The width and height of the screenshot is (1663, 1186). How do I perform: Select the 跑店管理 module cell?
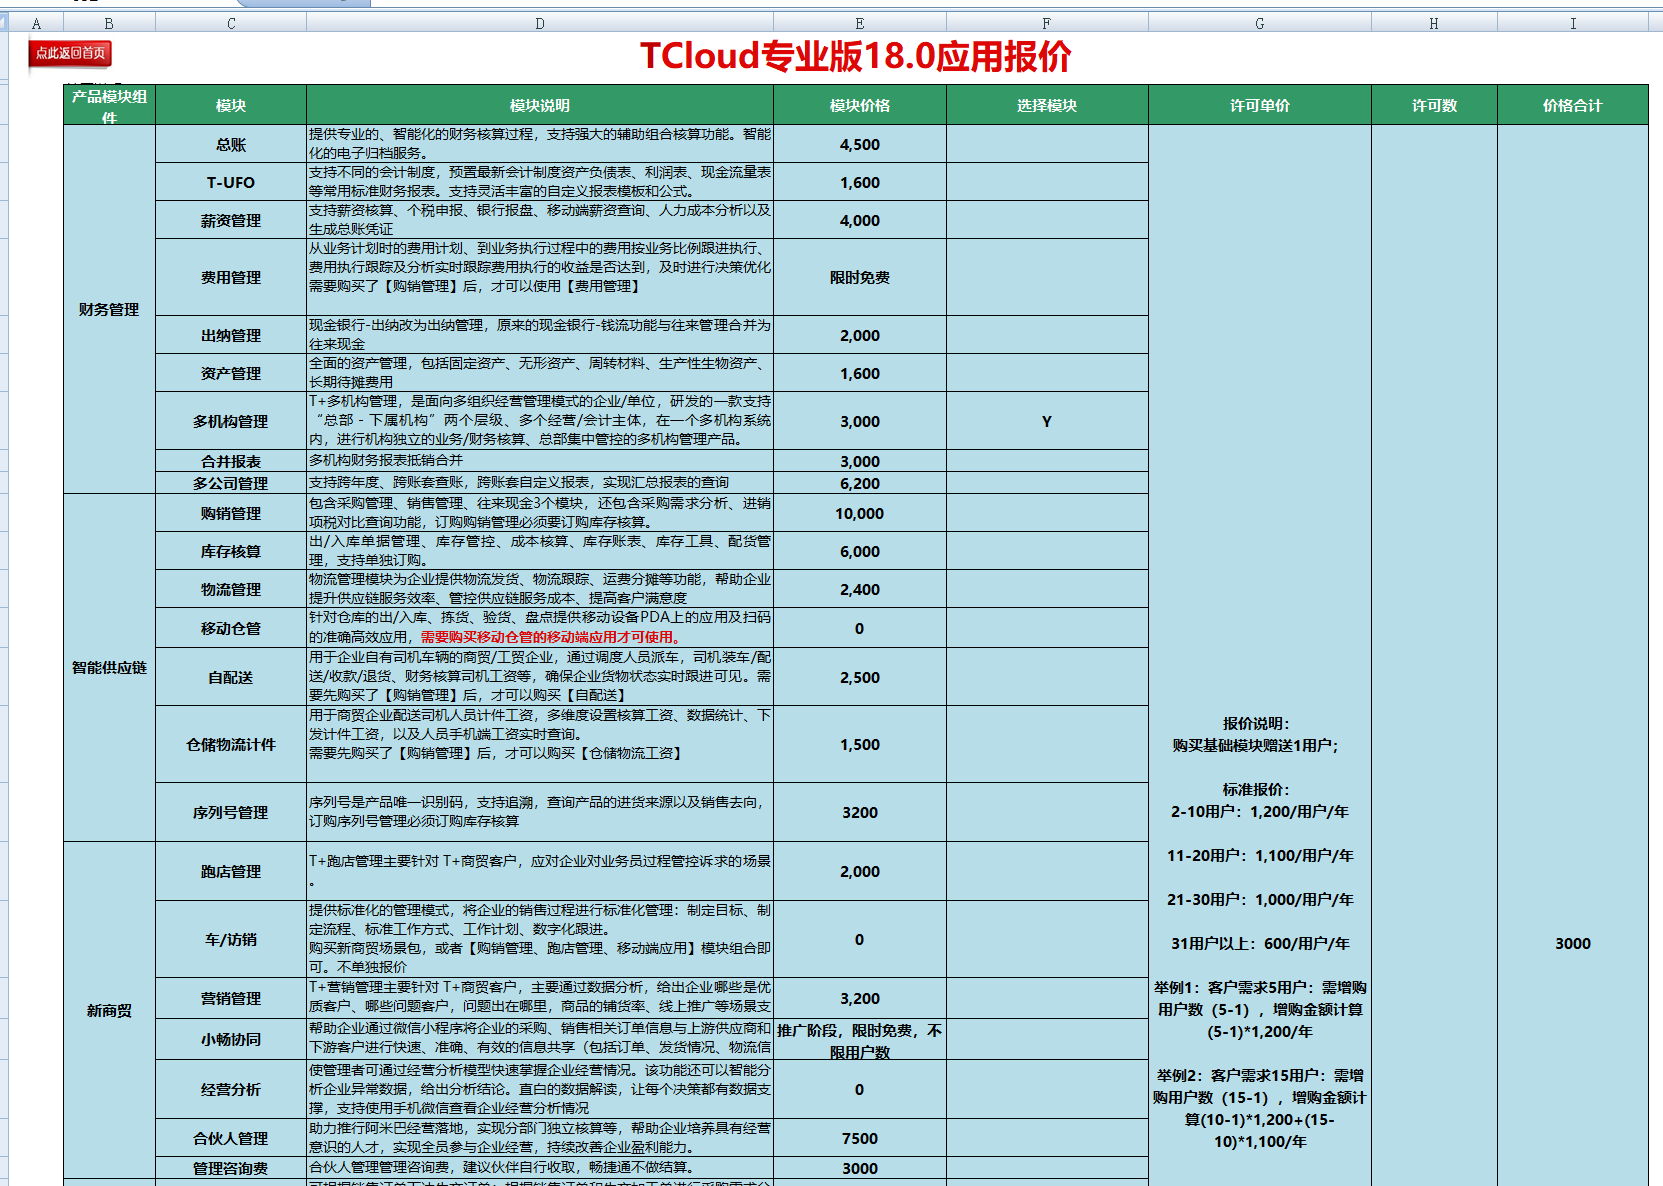click(231, 871)
